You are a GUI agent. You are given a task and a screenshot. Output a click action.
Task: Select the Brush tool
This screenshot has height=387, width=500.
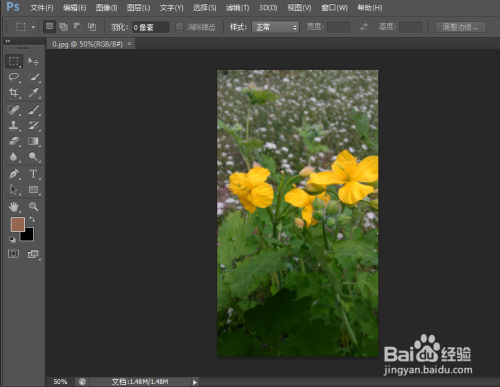point(33,110)
